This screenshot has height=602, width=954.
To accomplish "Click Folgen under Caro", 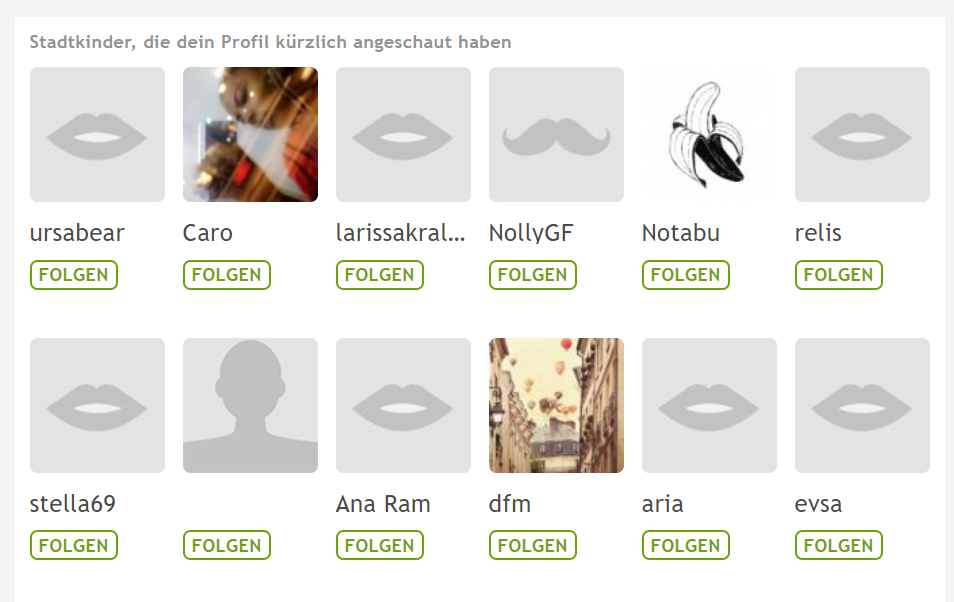I will [x=226, y=275].
